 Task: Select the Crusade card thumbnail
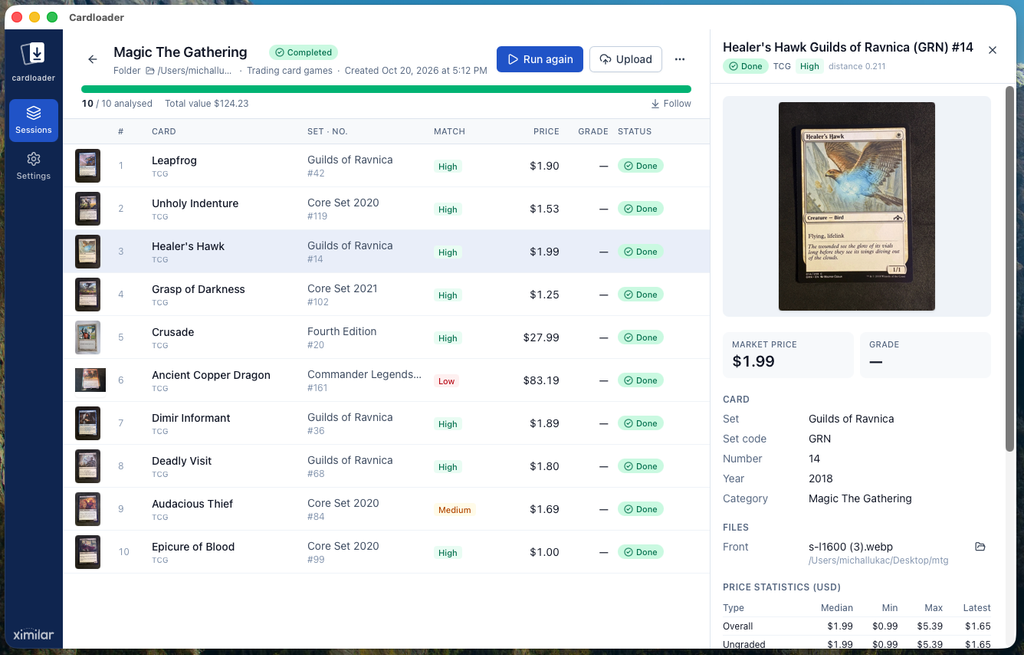click(88, 338)
